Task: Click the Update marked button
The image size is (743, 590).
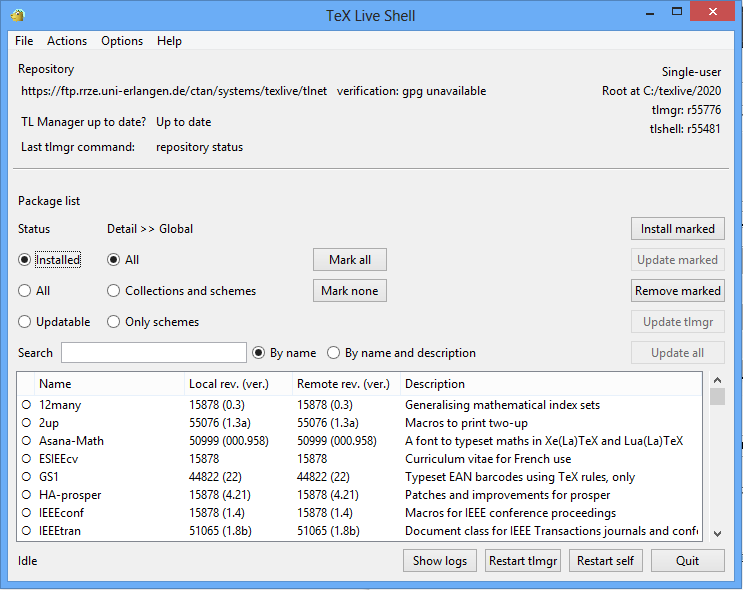Action: pos(678,260)
